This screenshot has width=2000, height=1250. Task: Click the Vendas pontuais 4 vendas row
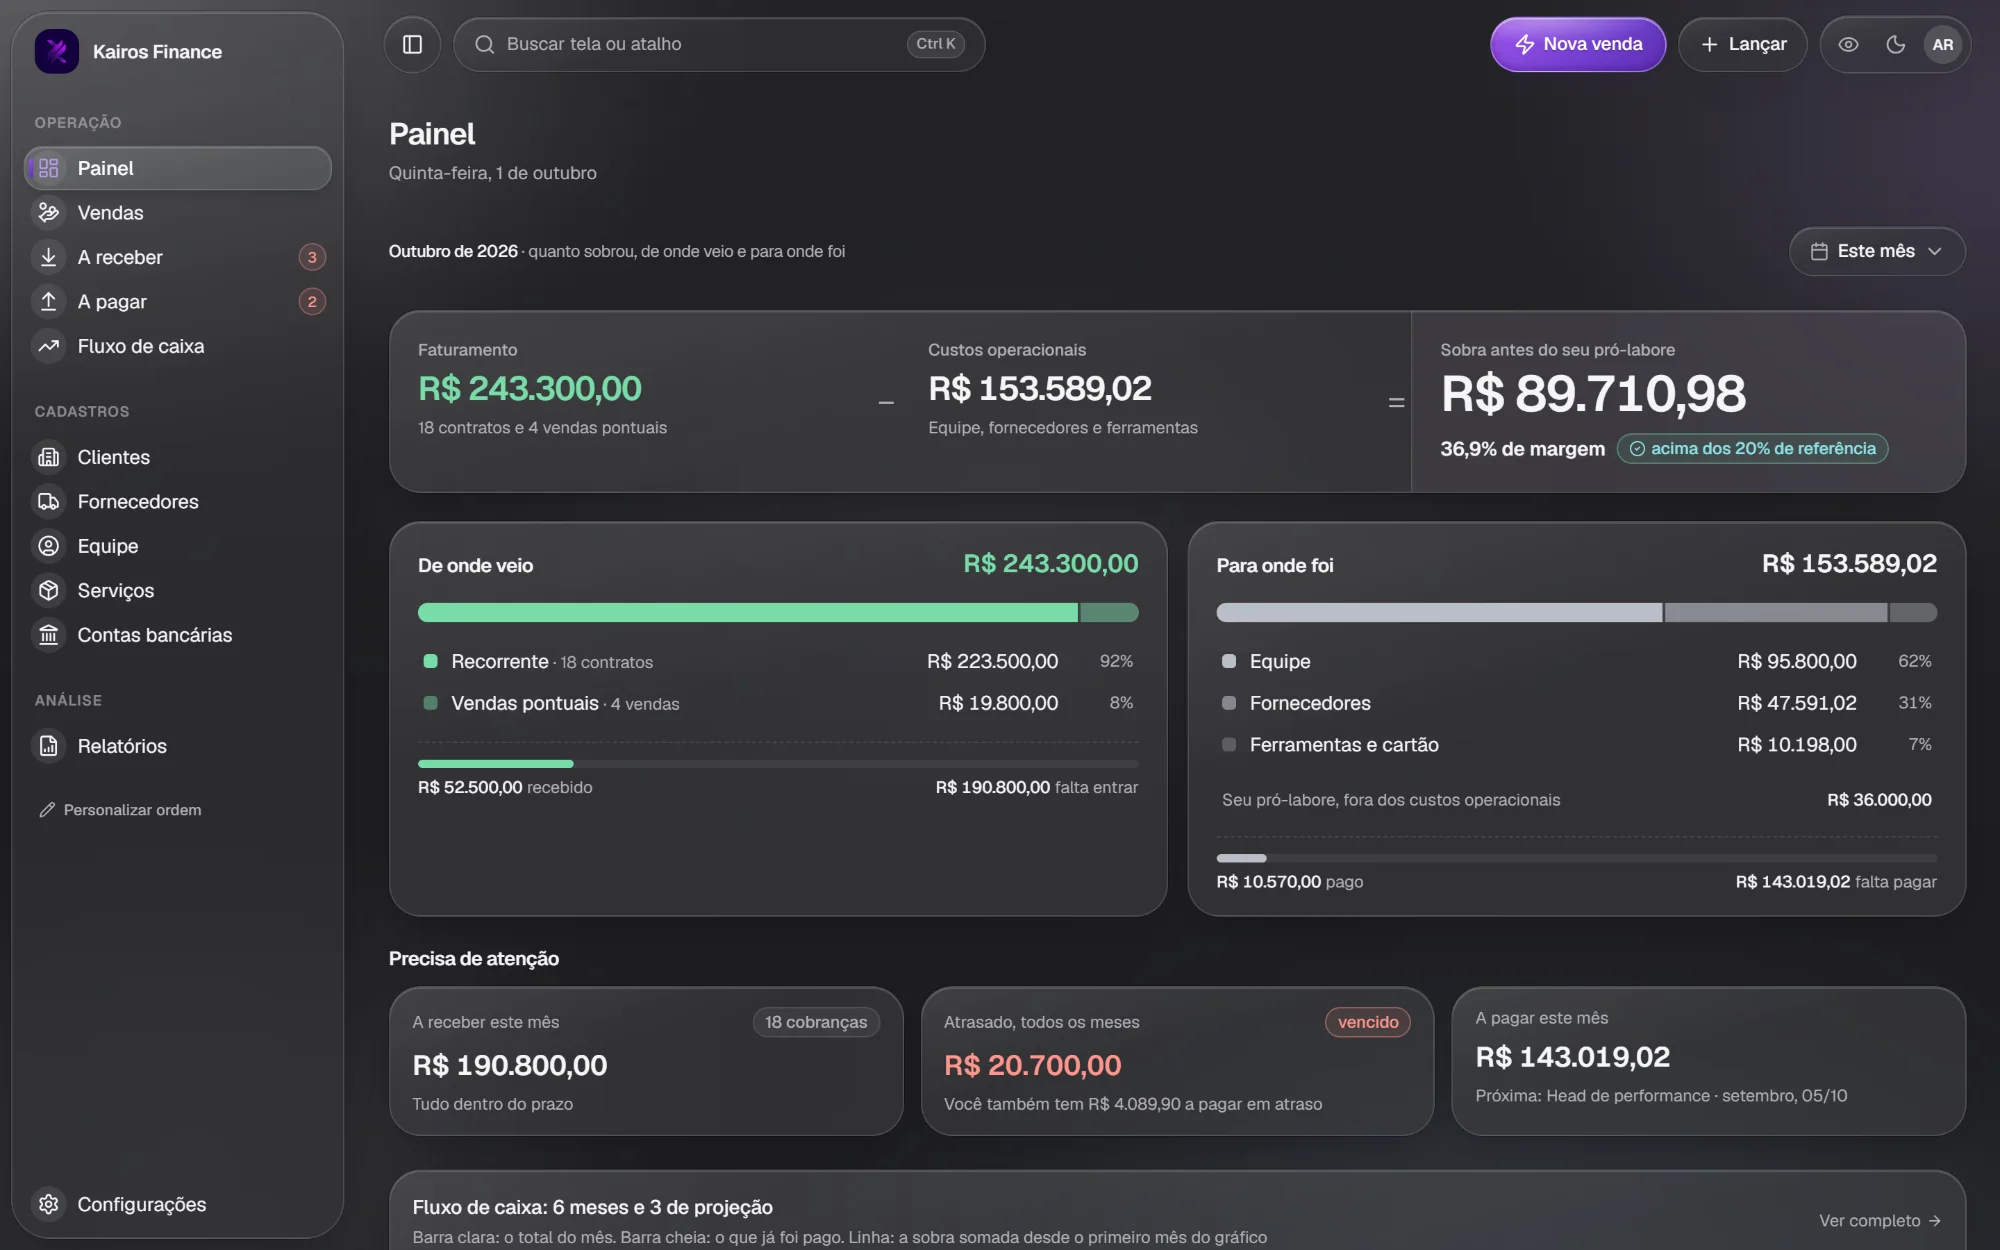coord(778,703)
